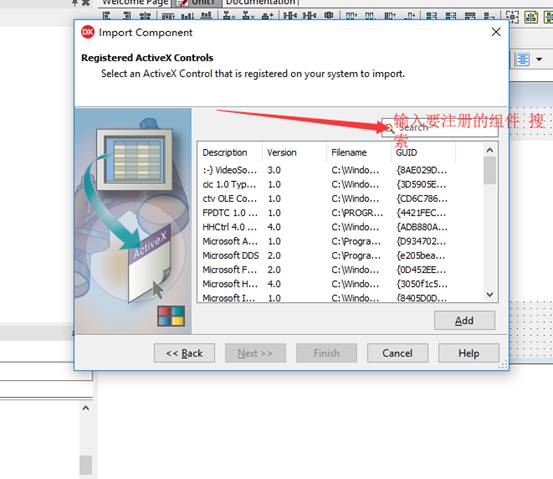Click the blue text-align icon beside the dropdown arrow
This screenshot has height=479, width=553.
(x=523, y=59)
